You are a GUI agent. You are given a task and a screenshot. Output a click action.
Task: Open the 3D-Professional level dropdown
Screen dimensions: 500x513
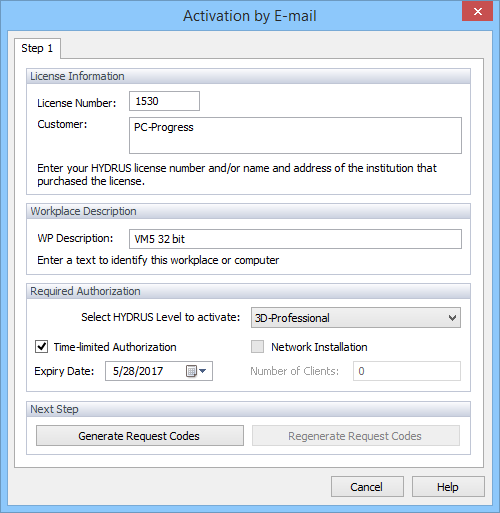[x=356, y=318]
